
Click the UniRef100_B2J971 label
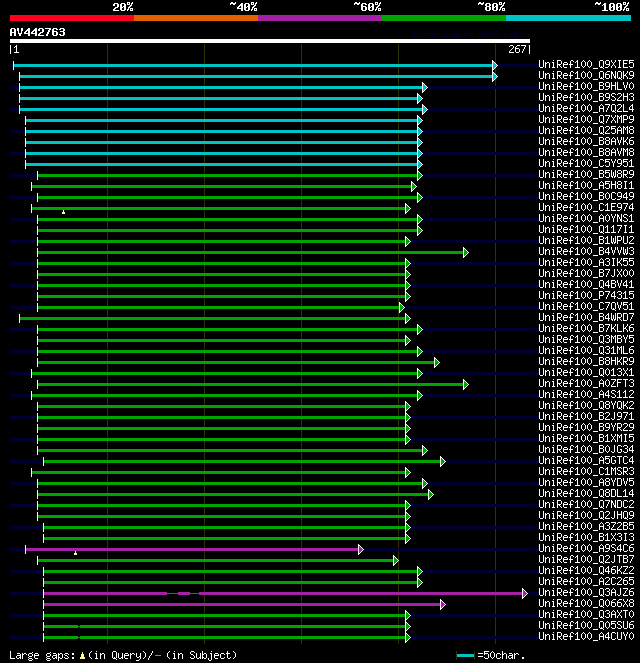click(x=586, y=416)
